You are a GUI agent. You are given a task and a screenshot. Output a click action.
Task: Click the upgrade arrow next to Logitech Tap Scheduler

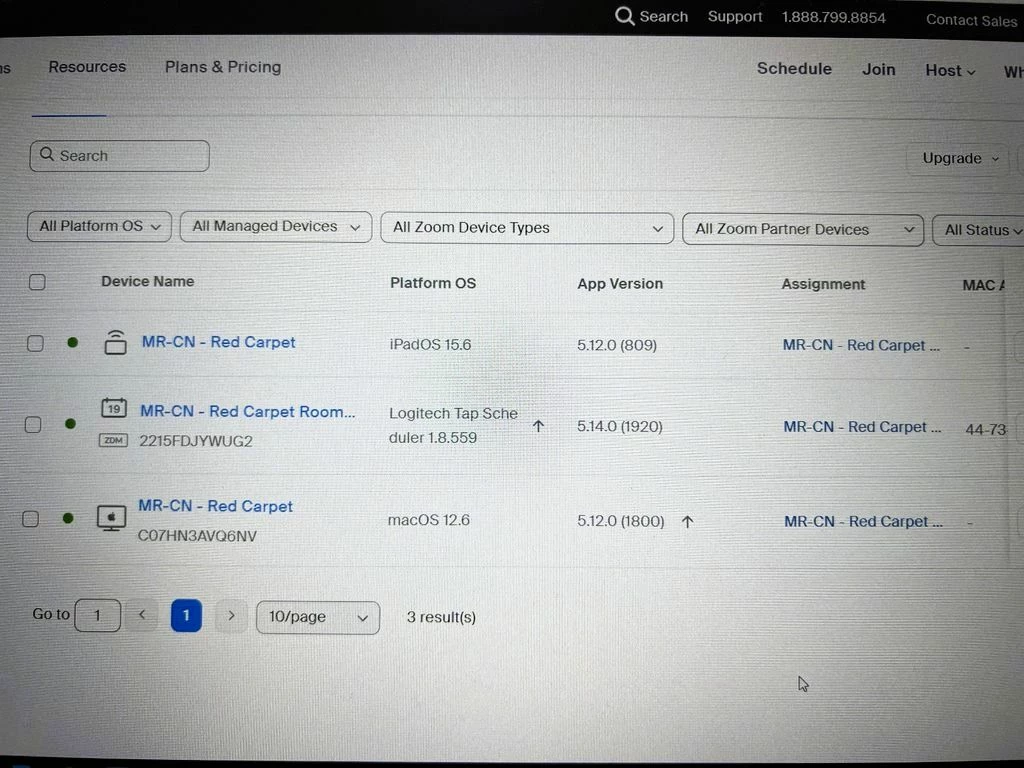(x=538, y=426)
